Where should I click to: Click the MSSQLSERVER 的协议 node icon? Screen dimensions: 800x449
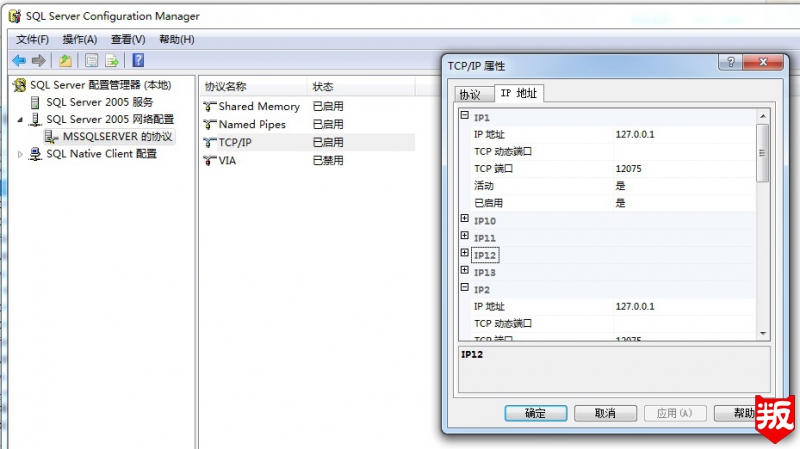52,136
